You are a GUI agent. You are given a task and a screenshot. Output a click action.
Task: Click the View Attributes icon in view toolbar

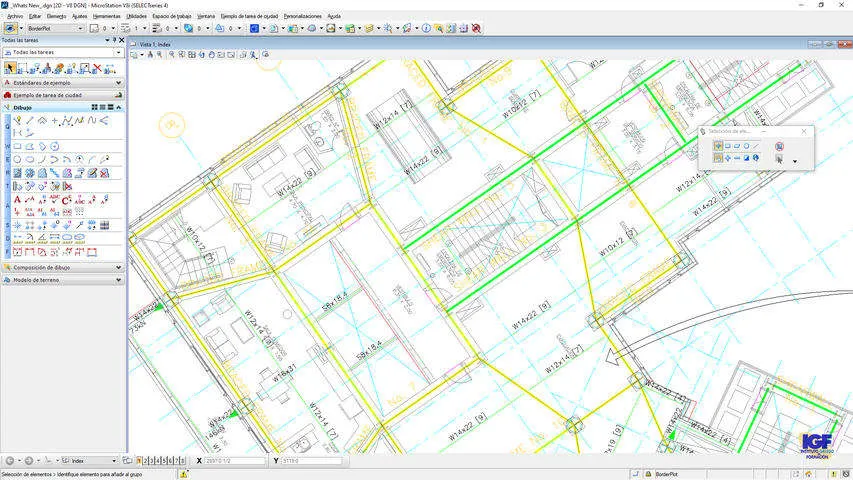click(x=134, y=54)
